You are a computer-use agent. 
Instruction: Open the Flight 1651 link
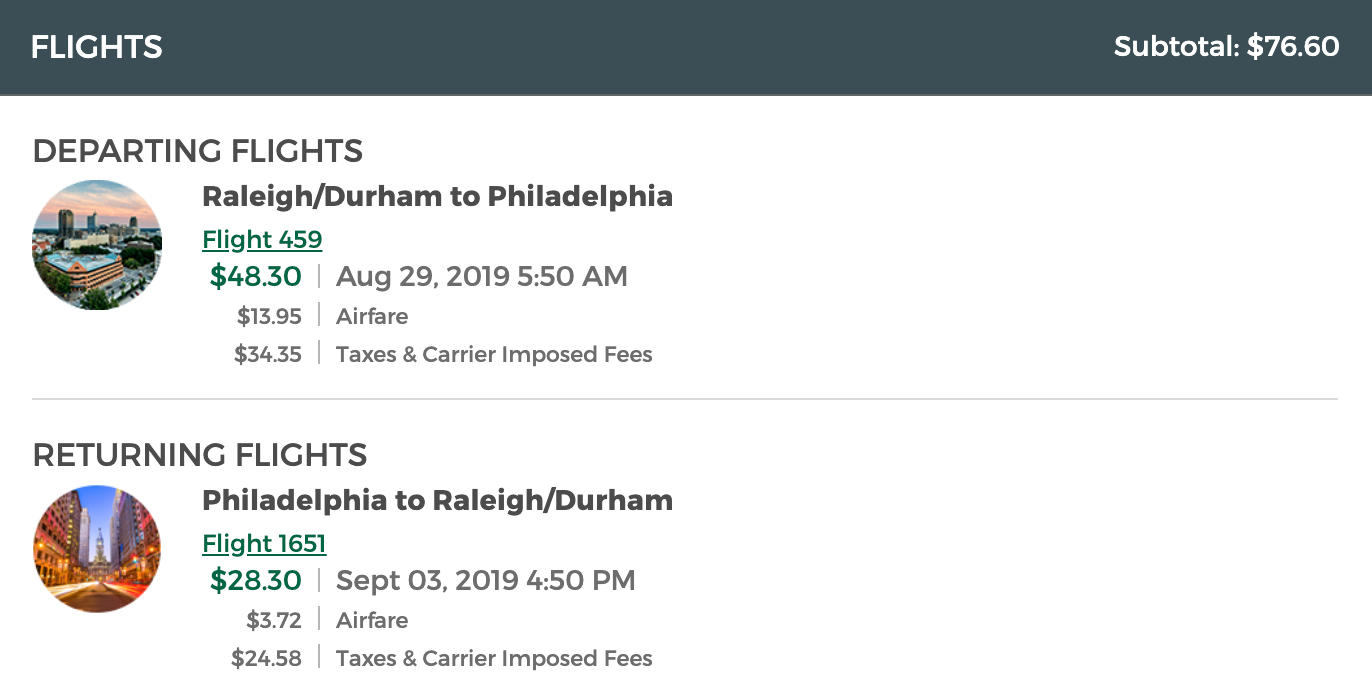click(264, 544)
